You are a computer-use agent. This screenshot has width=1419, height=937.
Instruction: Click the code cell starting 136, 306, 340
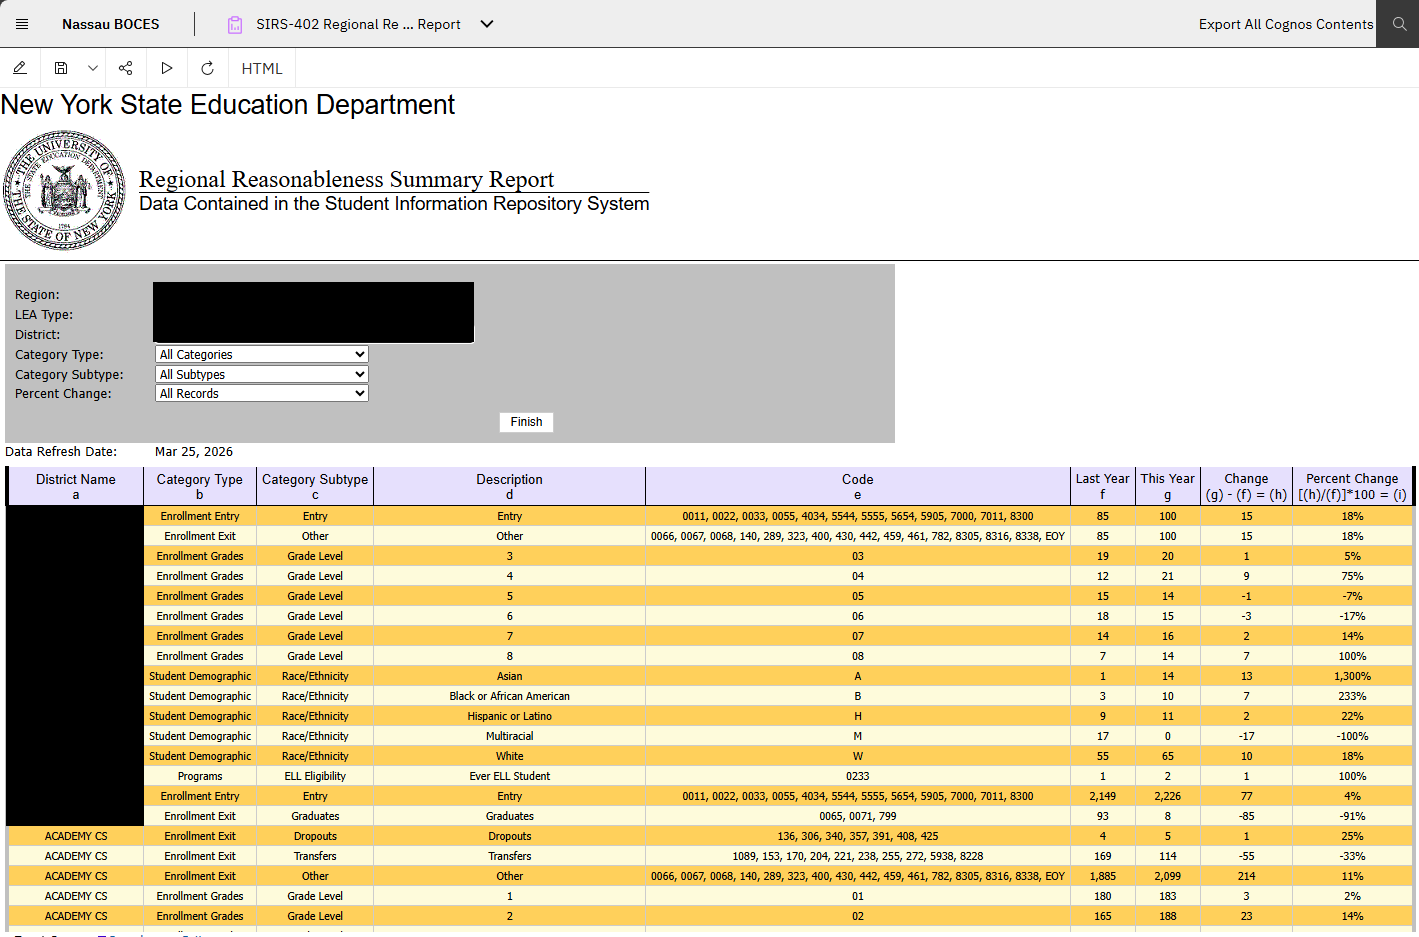[x=858, y=836]
